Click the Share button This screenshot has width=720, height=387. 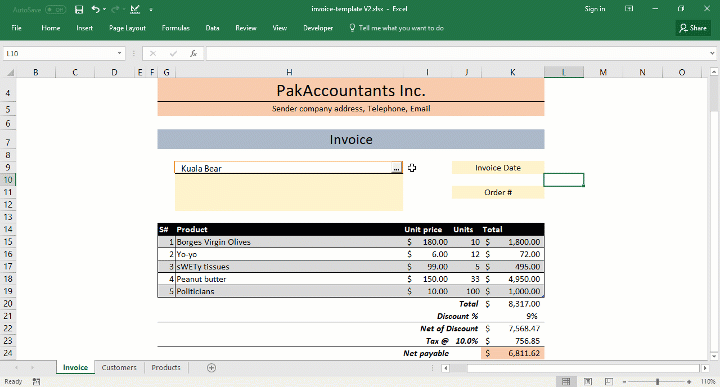click(x=693, y=28)
